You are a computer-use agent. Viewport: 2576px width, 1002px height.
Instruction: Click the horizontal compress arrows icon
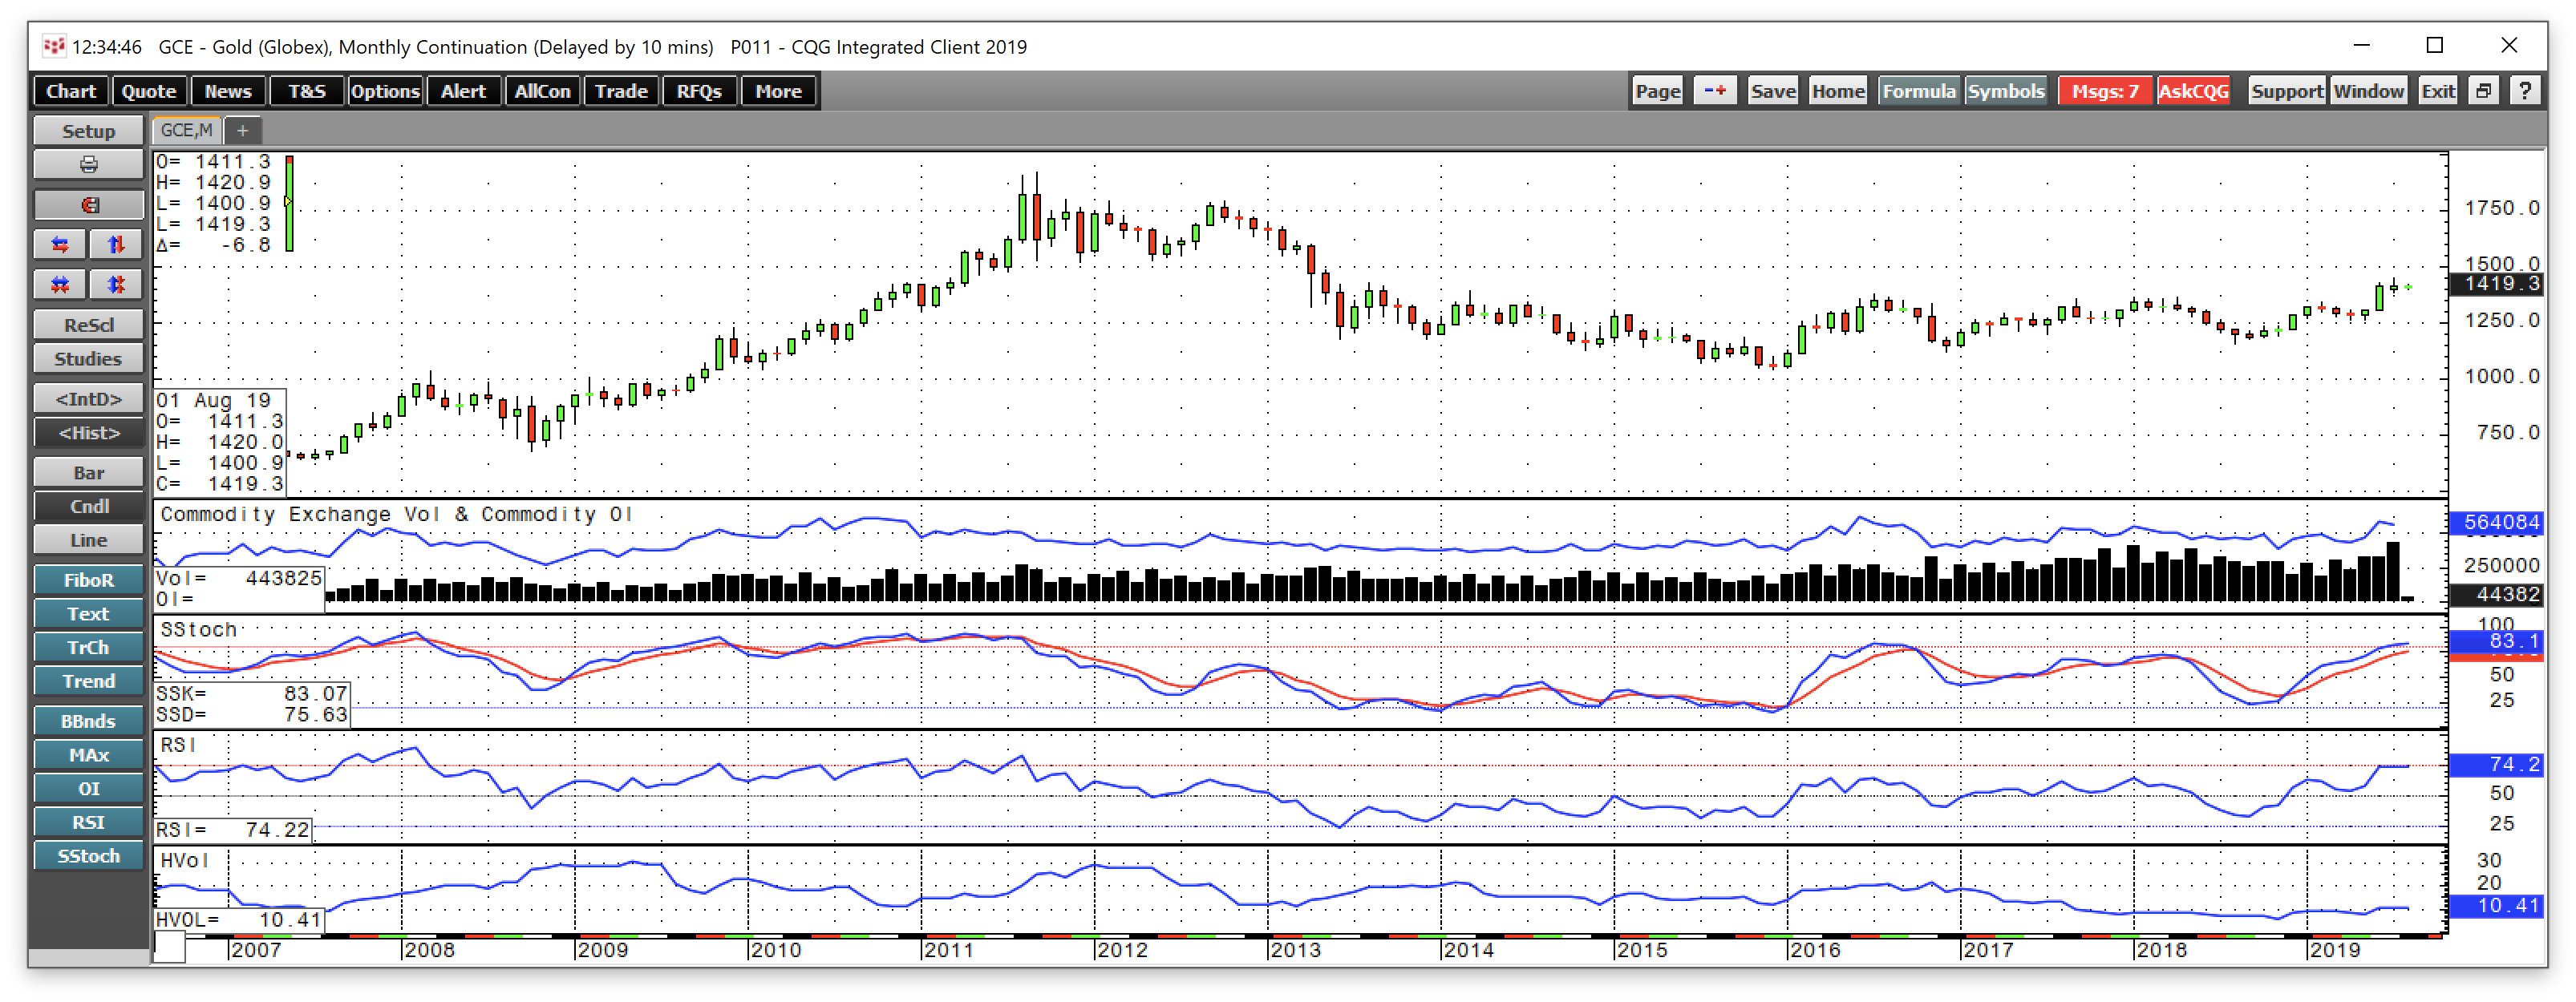click(x=60, y=285)
